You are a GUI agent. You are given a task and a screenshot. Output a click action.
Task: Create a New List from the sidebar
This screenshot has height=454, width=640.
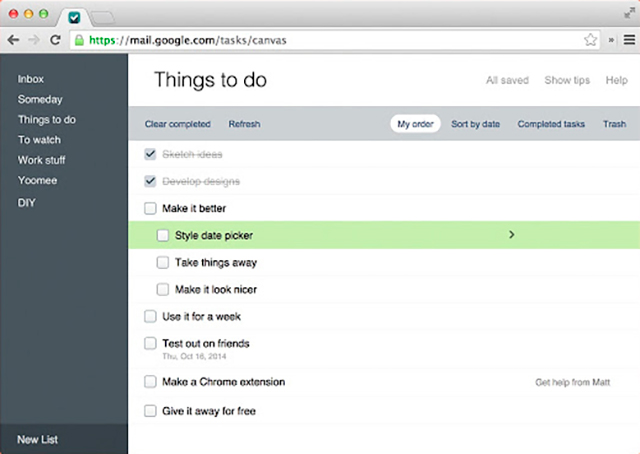pos(38,439)
